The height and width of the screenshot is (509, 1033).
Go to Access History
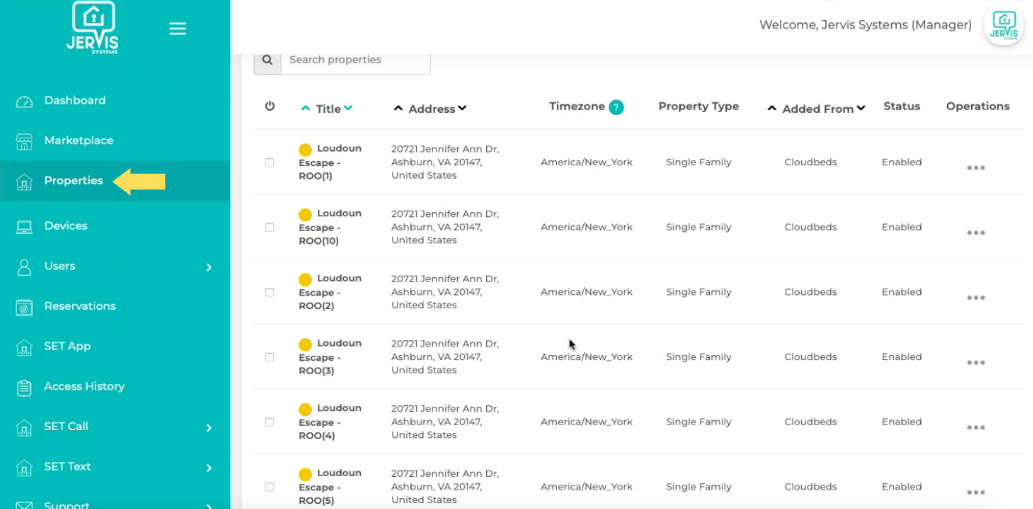[x=84, y=386]
